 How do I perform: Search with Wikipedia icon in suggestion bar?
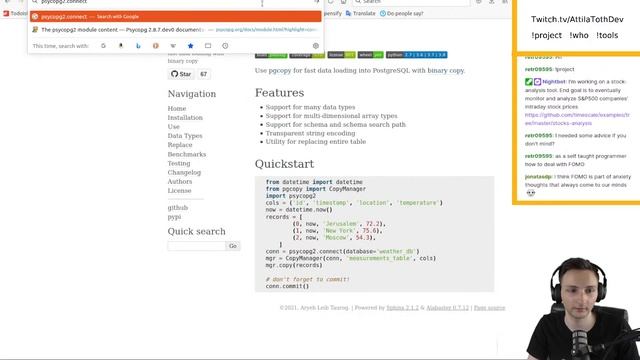pos(173,46)
